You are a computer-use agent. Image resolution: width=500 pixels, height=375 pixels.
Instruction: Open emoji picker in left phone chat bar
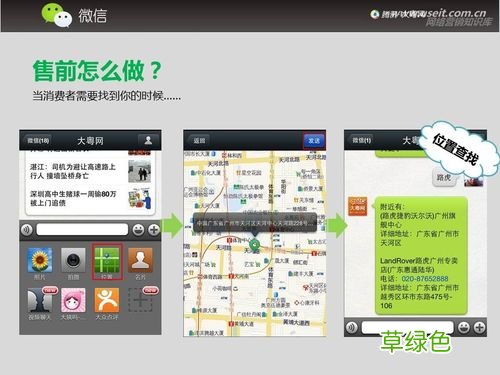click(x=139, y=229)
